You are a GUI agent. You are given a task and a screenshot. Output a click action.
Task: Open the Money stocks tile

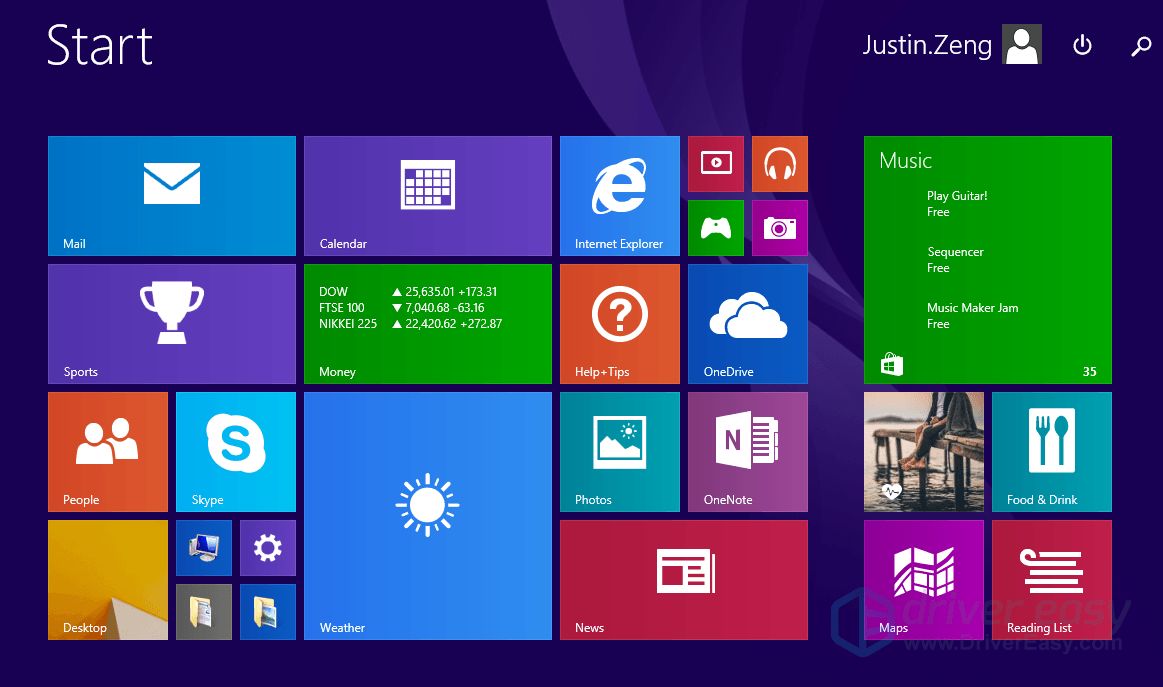428,324
